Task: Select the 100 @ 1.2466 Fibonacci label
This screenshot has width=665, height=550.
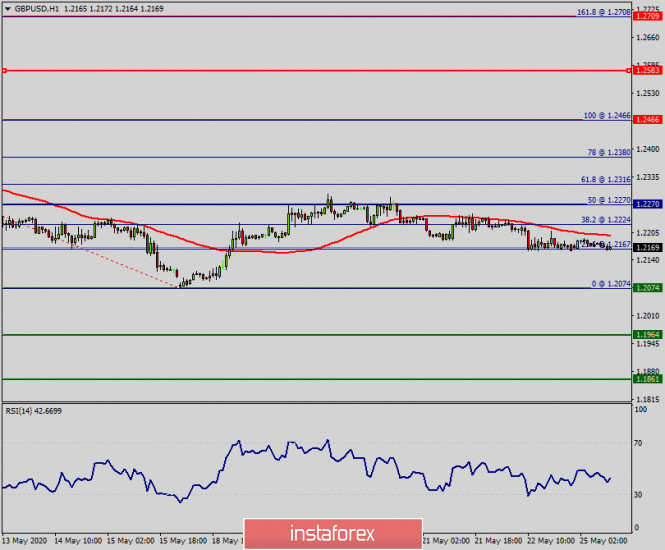Action: pyautogui.click(x=606, y=116)
